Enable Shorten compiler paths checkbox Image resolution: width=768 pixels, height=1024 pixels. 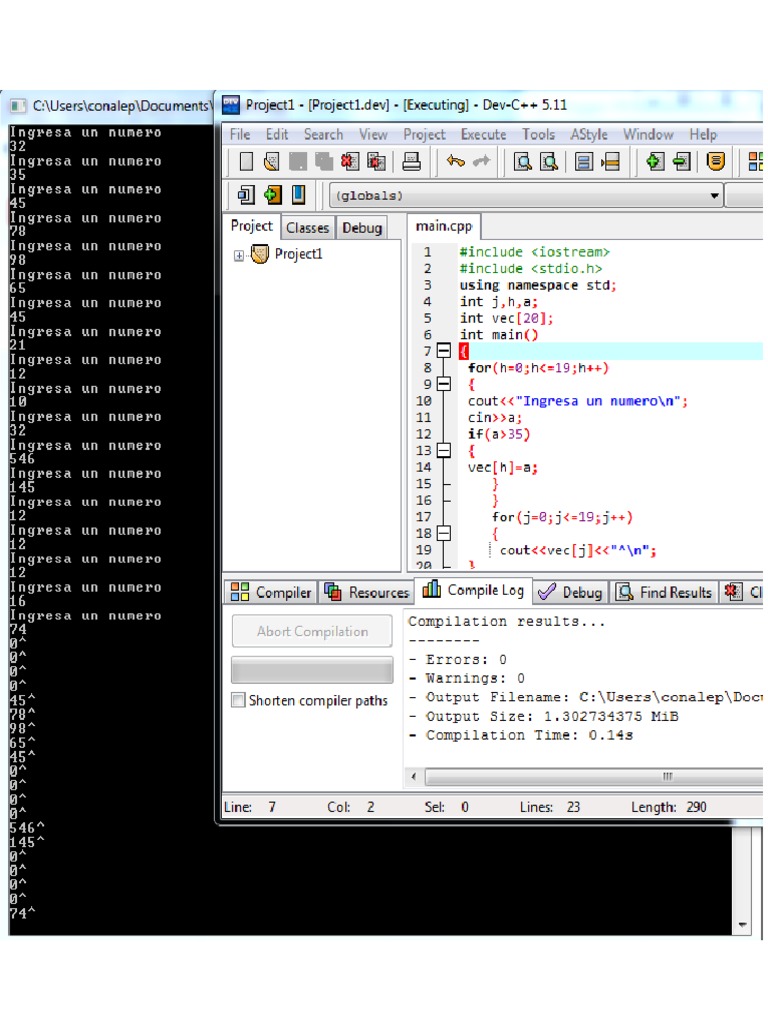click(x=238, y=701)
